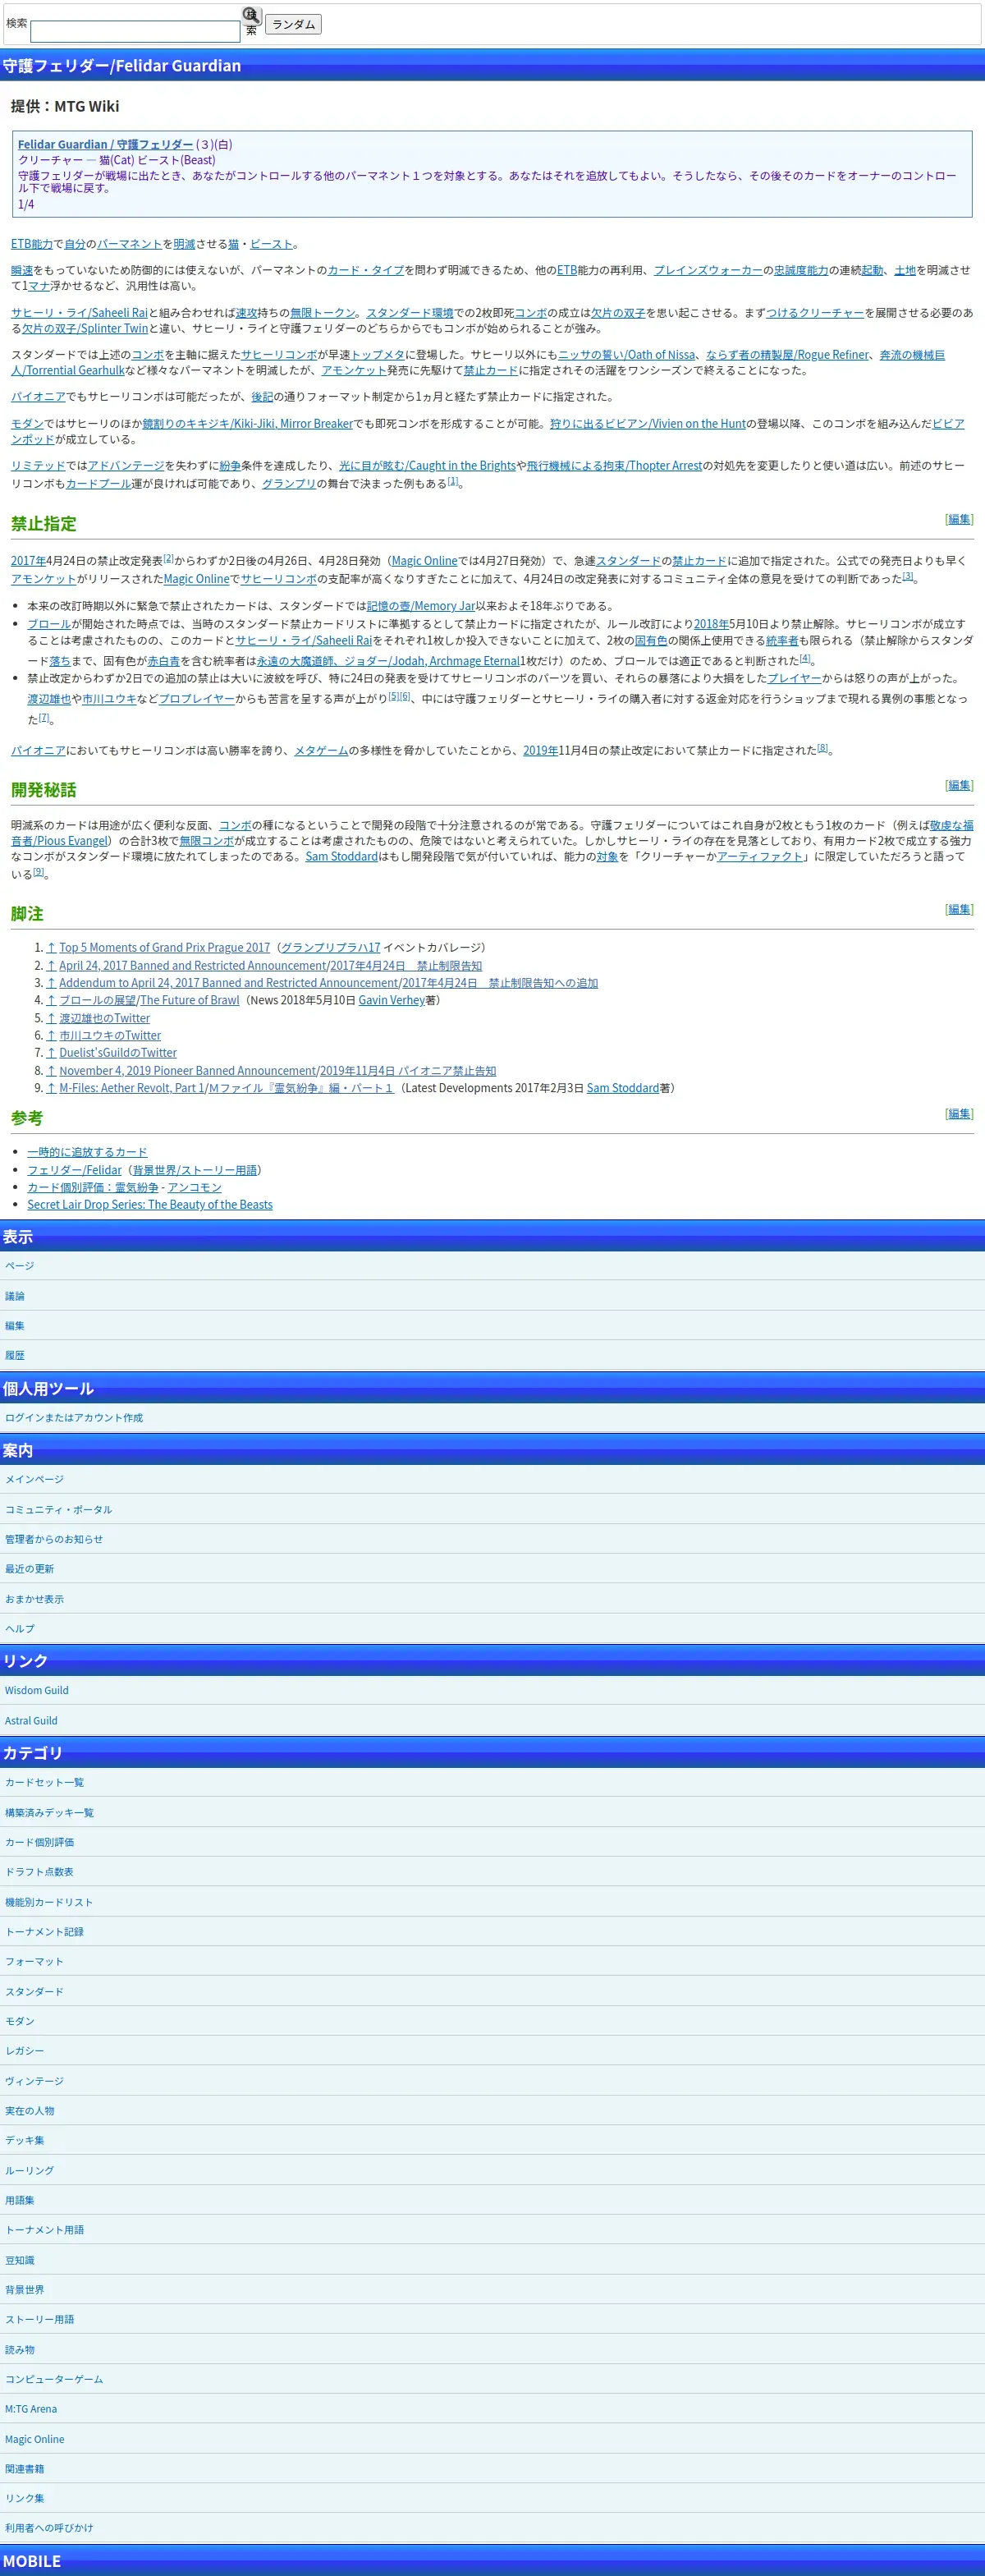Open ルーリング category
The width and height of the screenshot is (985, 2576).
29,2171
